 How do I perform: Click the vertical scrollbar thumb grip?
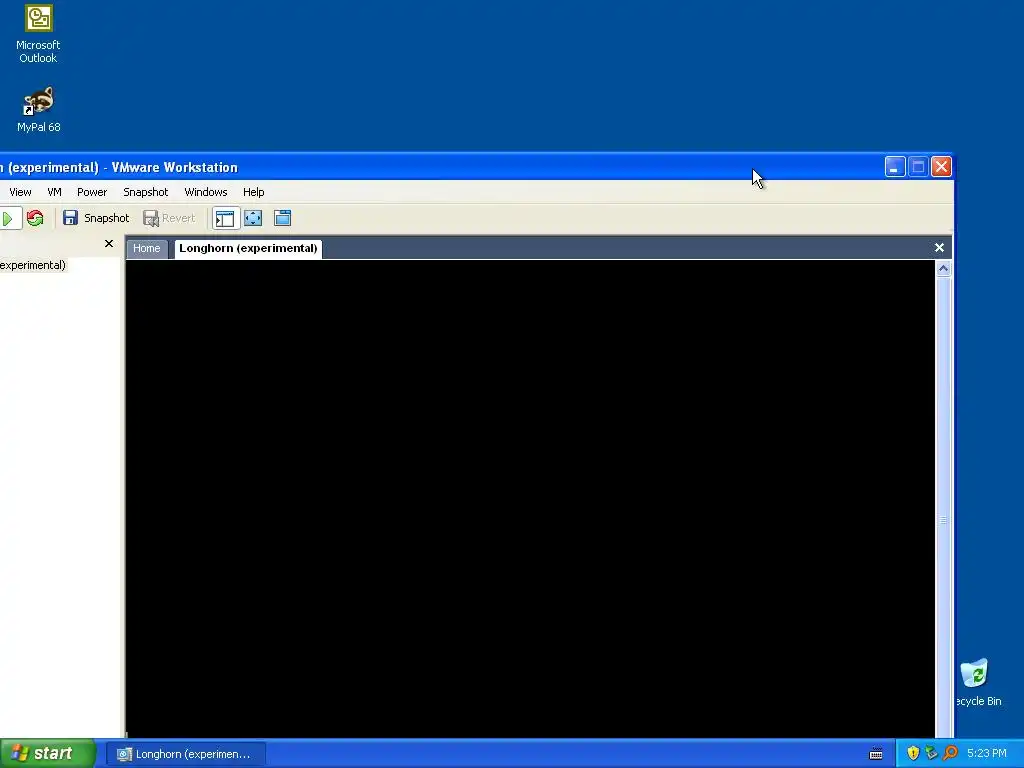click(943, 520)
